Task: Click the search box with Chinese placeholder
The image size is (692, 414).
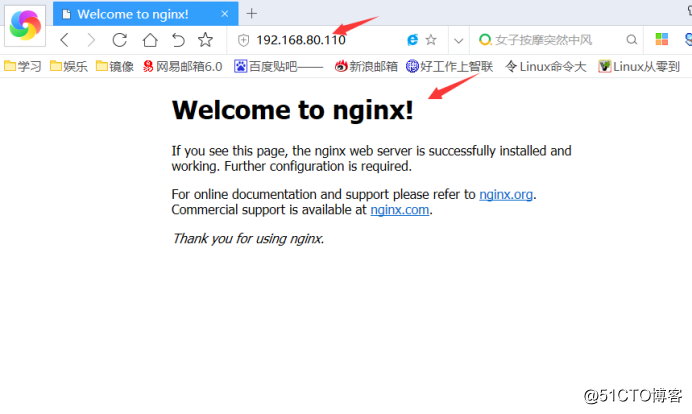Action: click(x=557, y=40)
